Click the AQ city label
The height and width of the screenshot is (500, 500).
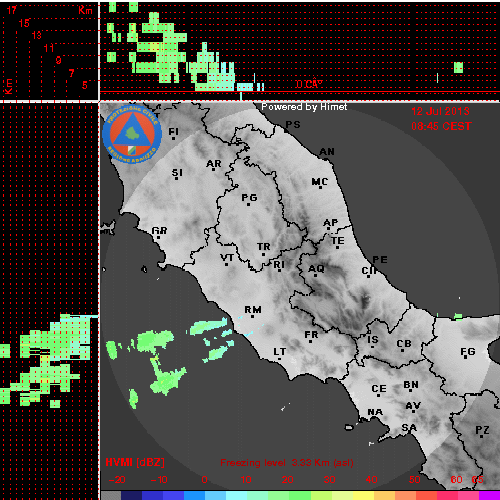coord(316,269)
